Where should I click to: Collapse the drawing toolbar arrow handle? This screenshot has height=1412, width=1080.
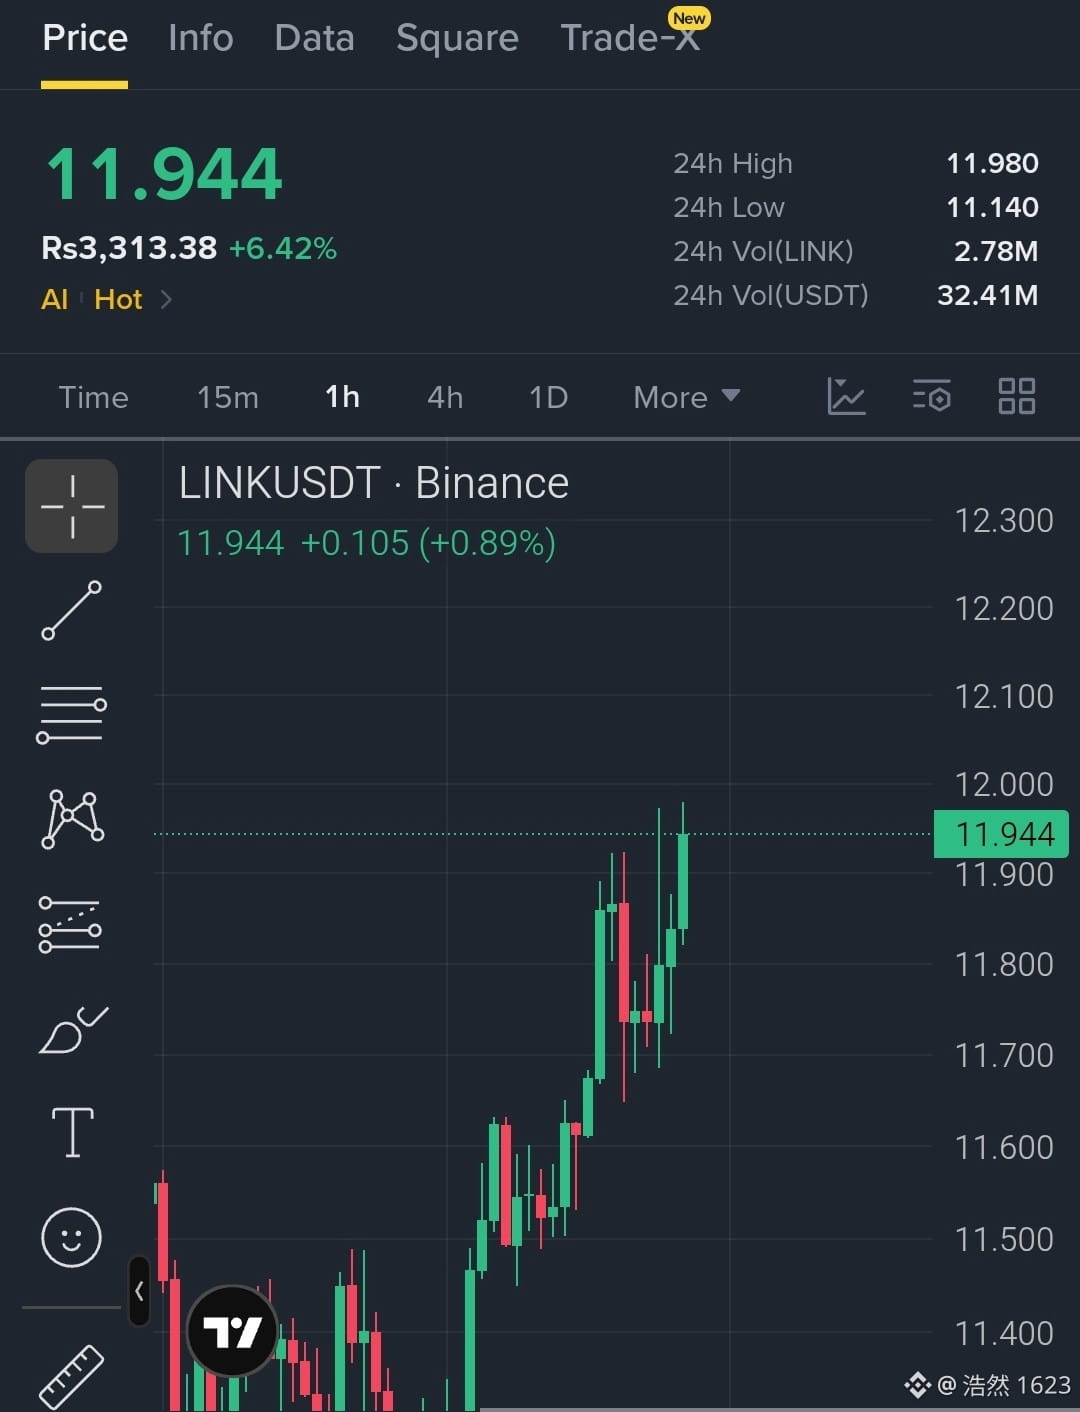coord(139,1291)
